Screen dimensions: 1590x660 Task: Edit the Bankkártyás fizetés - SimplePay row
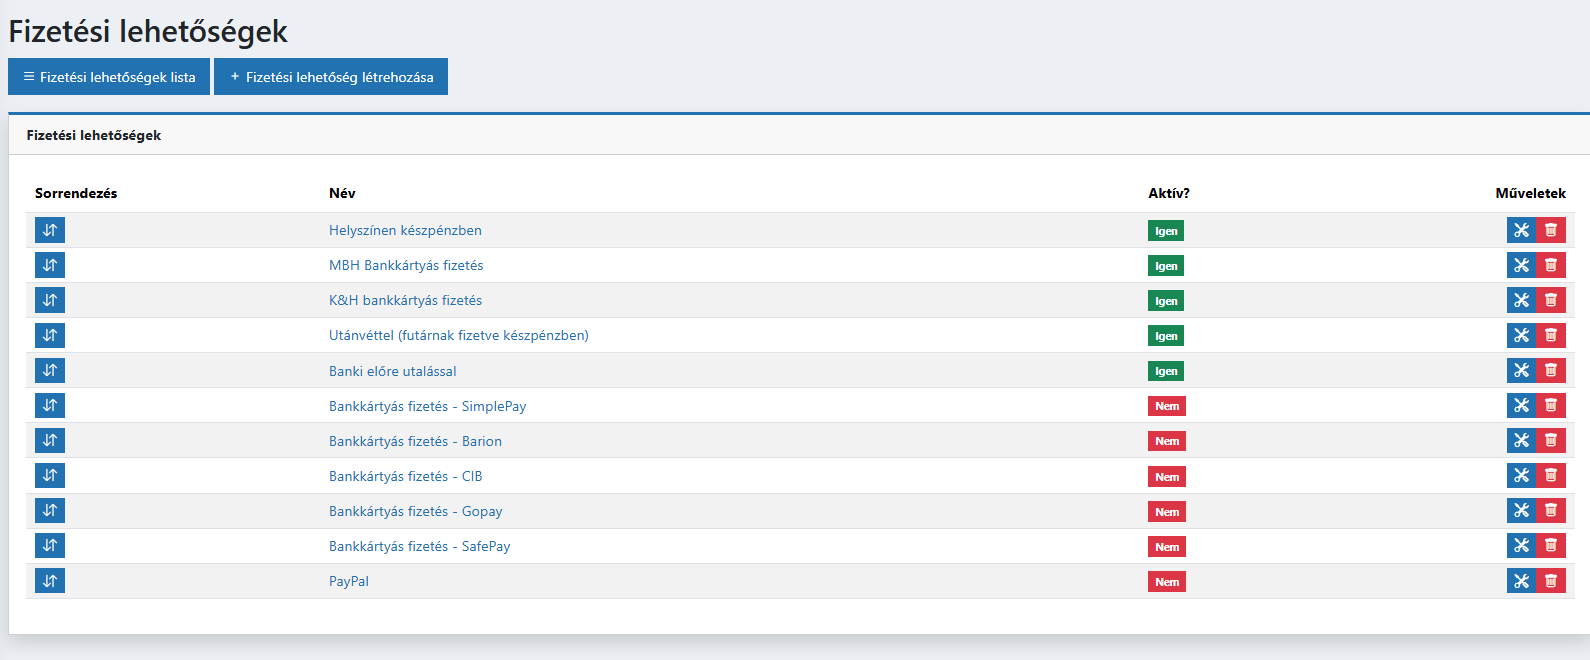point(1521,406)
